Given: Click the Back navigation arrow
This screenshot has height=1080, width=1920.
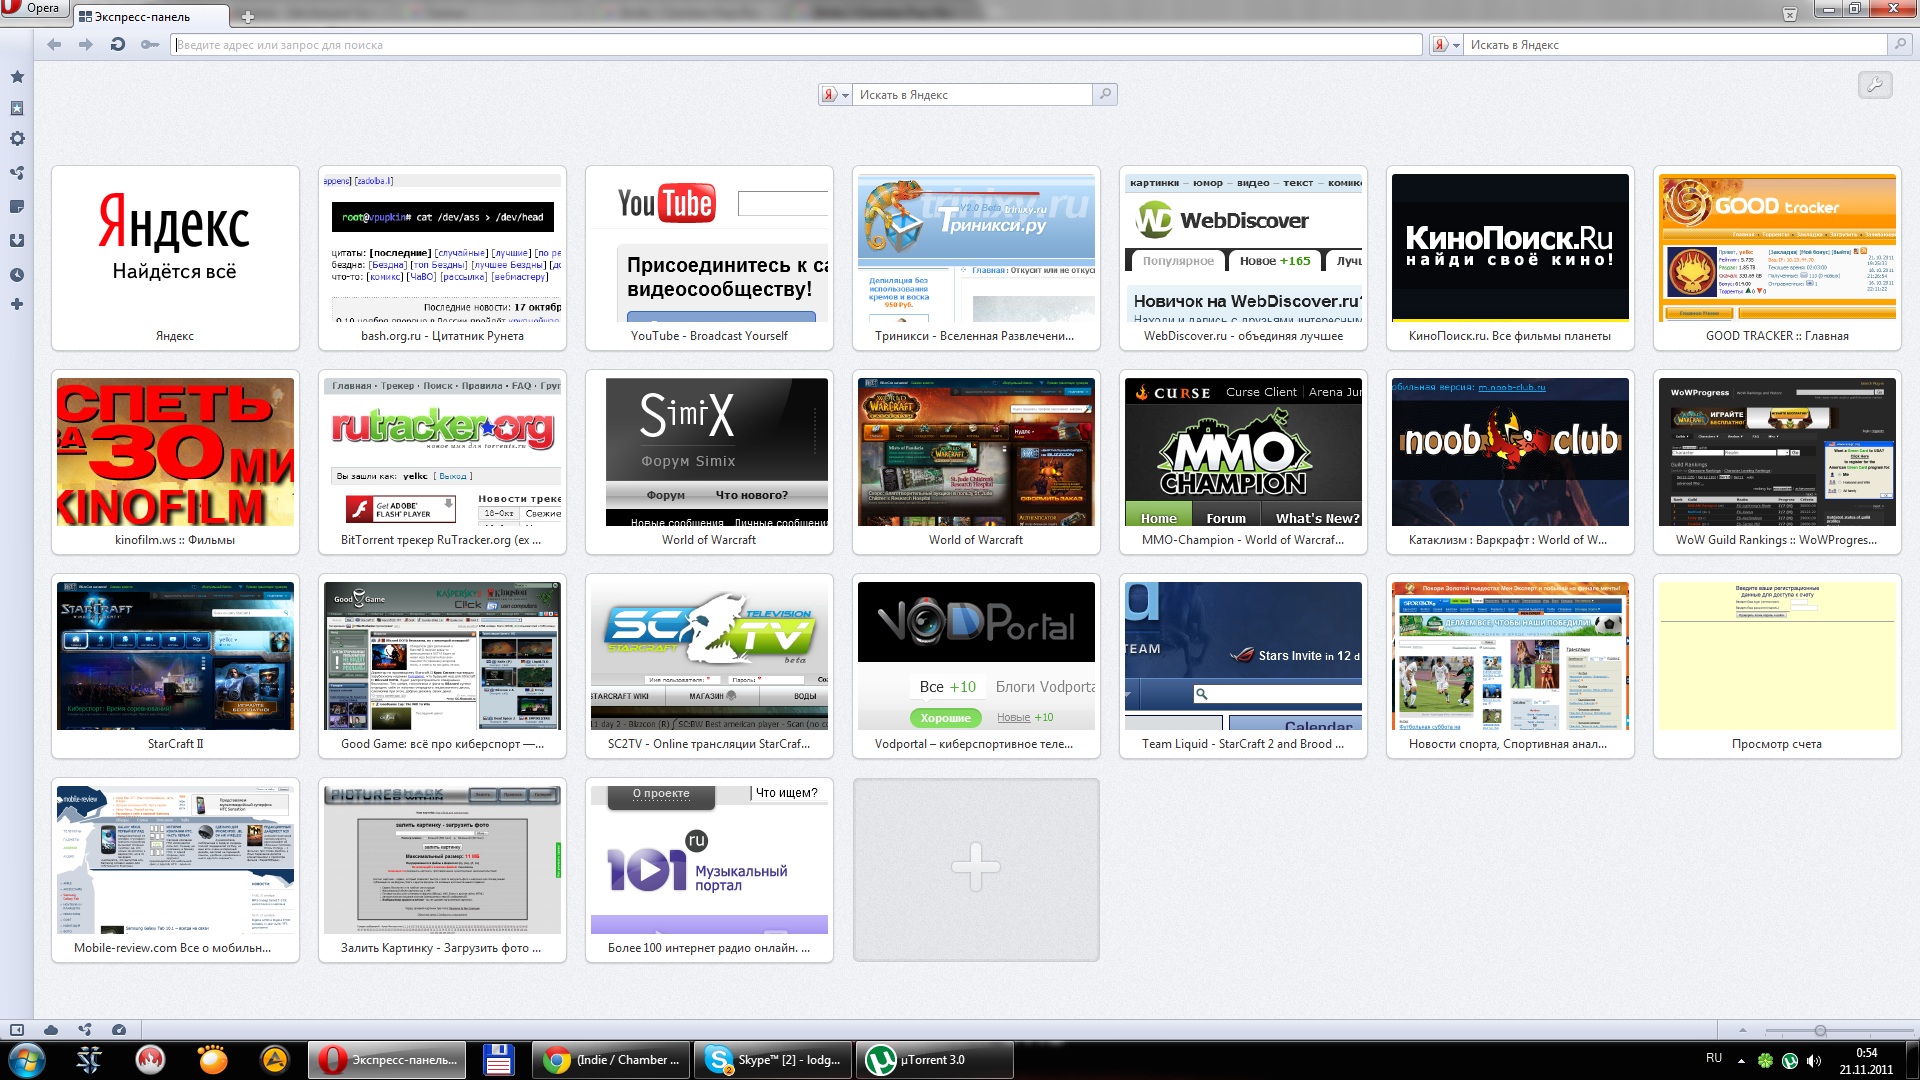Looking at the screenshot, I should [x=54, y=44].
